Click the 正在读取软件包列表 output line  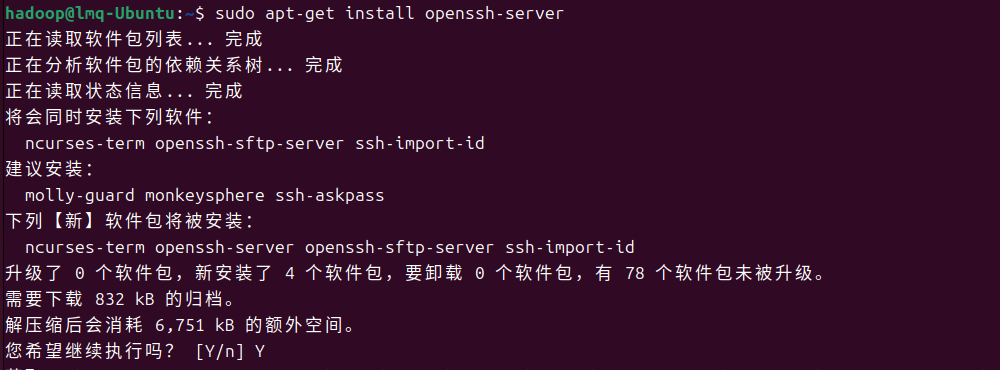pyautogui.click(x=134, y=40)
